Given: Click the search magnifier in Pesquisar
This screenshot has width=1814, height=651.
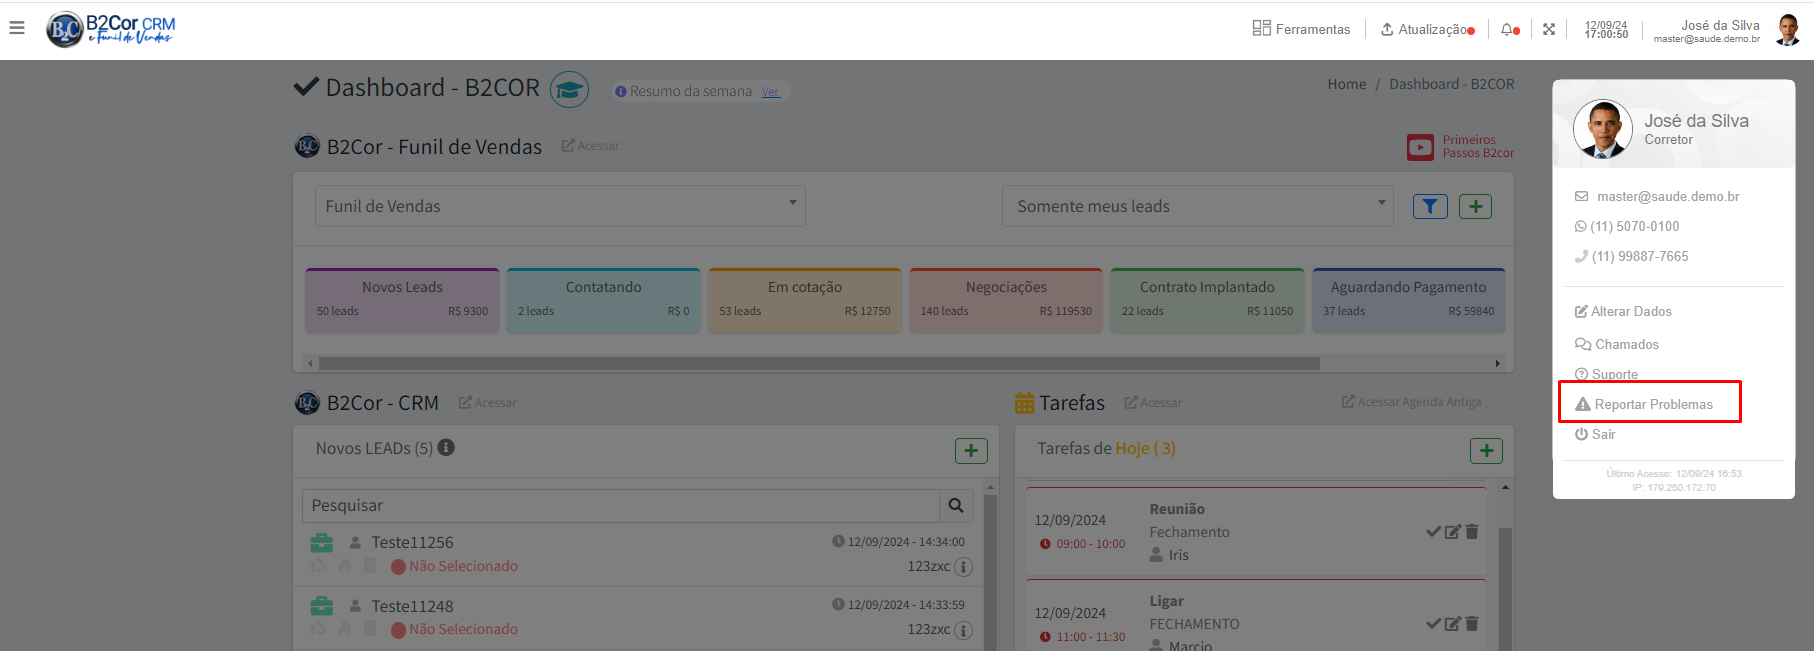Looking at the screenshot, I should pos(955,506).
